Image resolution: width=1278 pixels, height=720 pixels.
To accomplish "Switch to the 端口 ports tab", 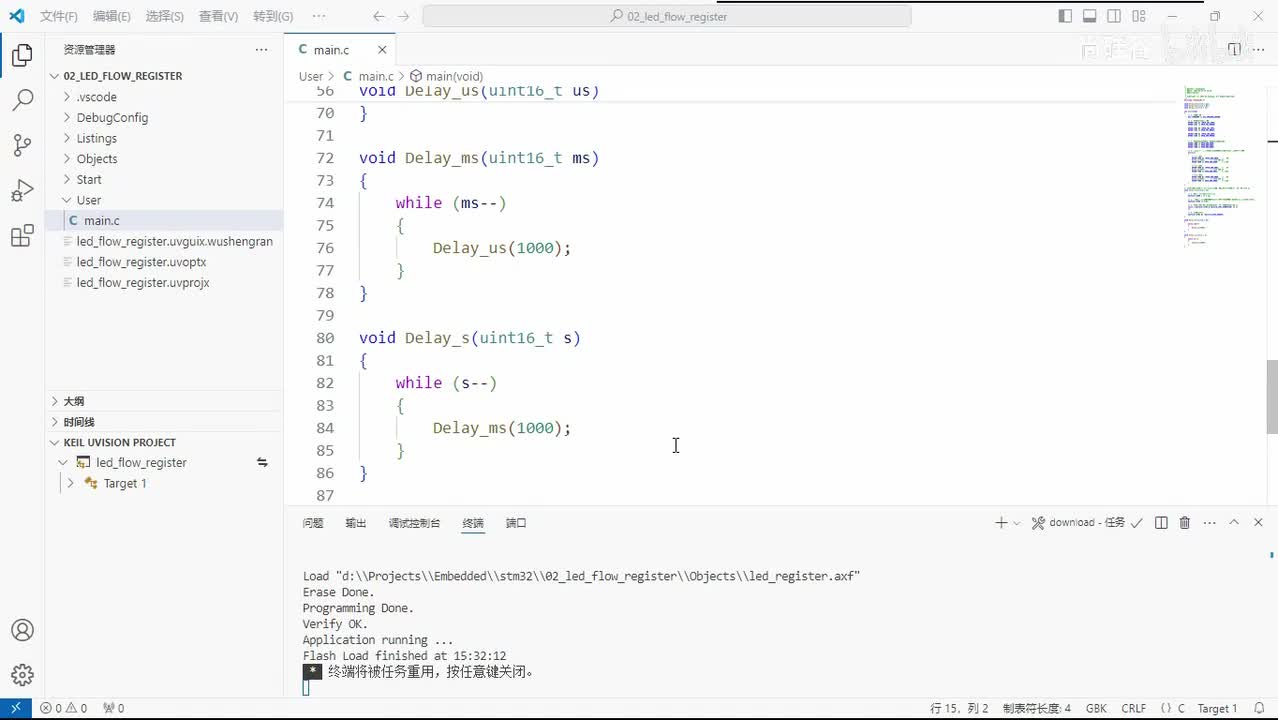I will (x=516, y=523).
